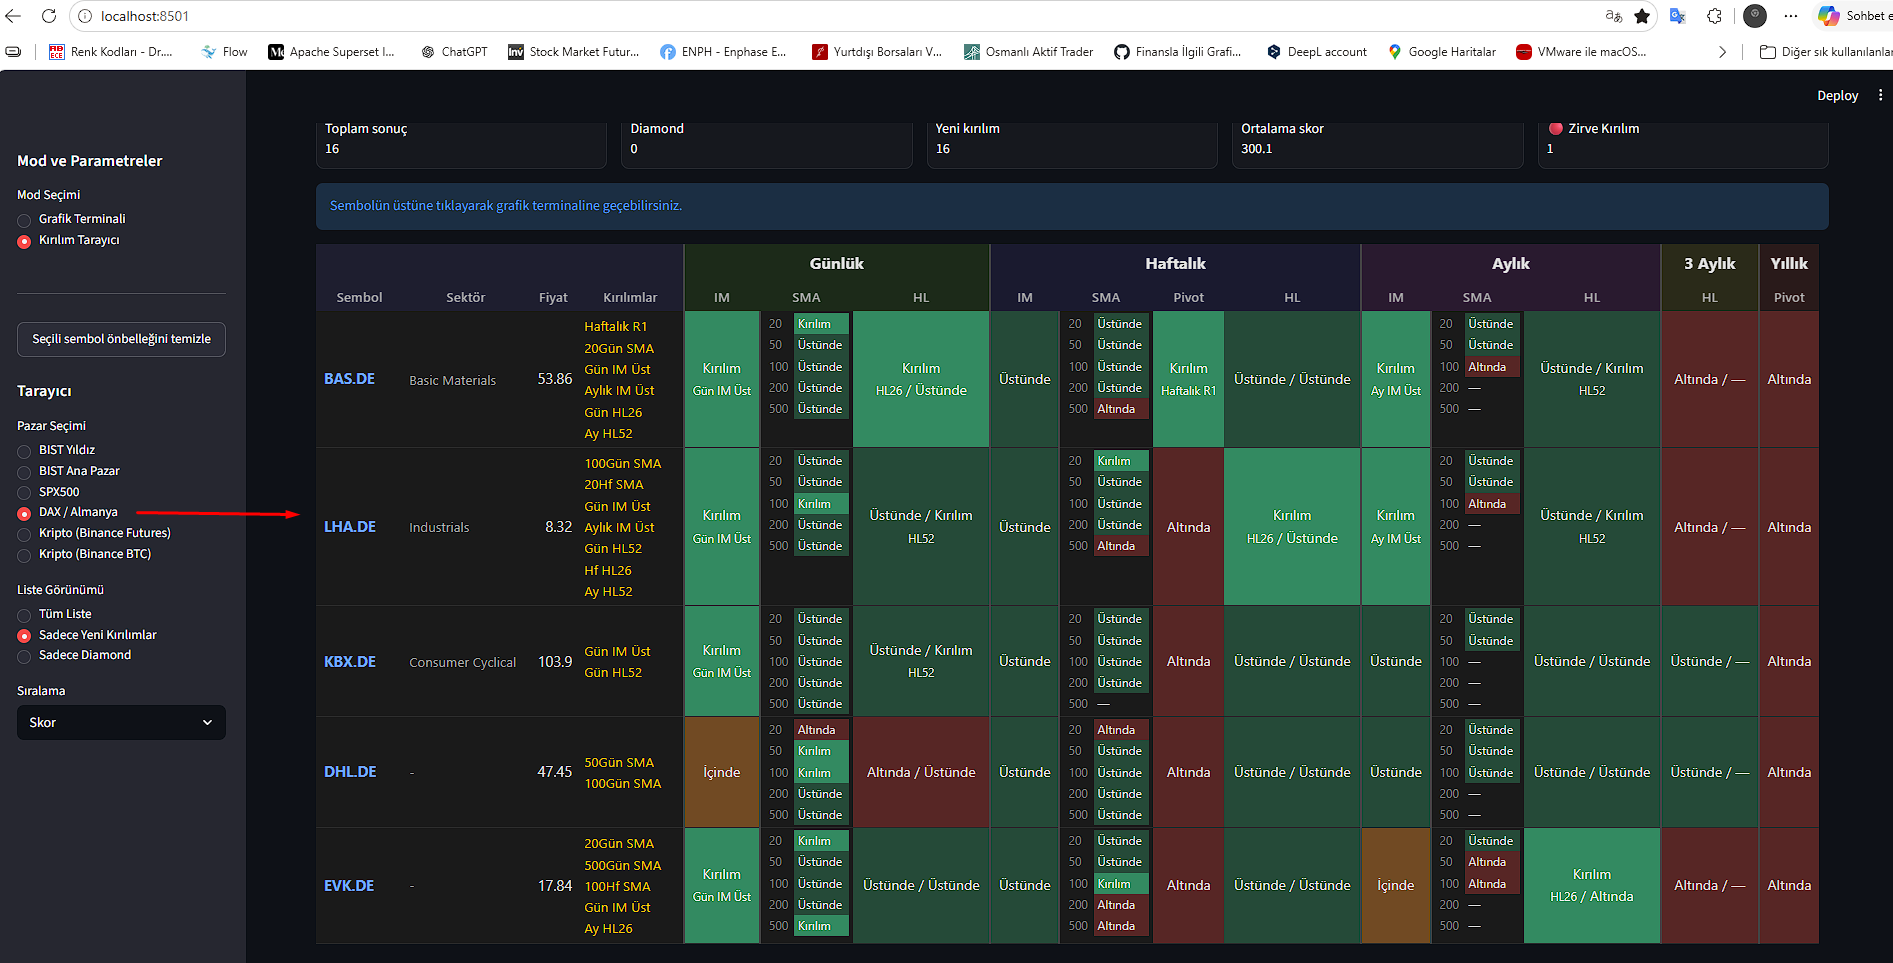The height and width of the screenshot is (963, 1893).
Task: Open the Apache Superset bookmark
Action: click(332, 52)
